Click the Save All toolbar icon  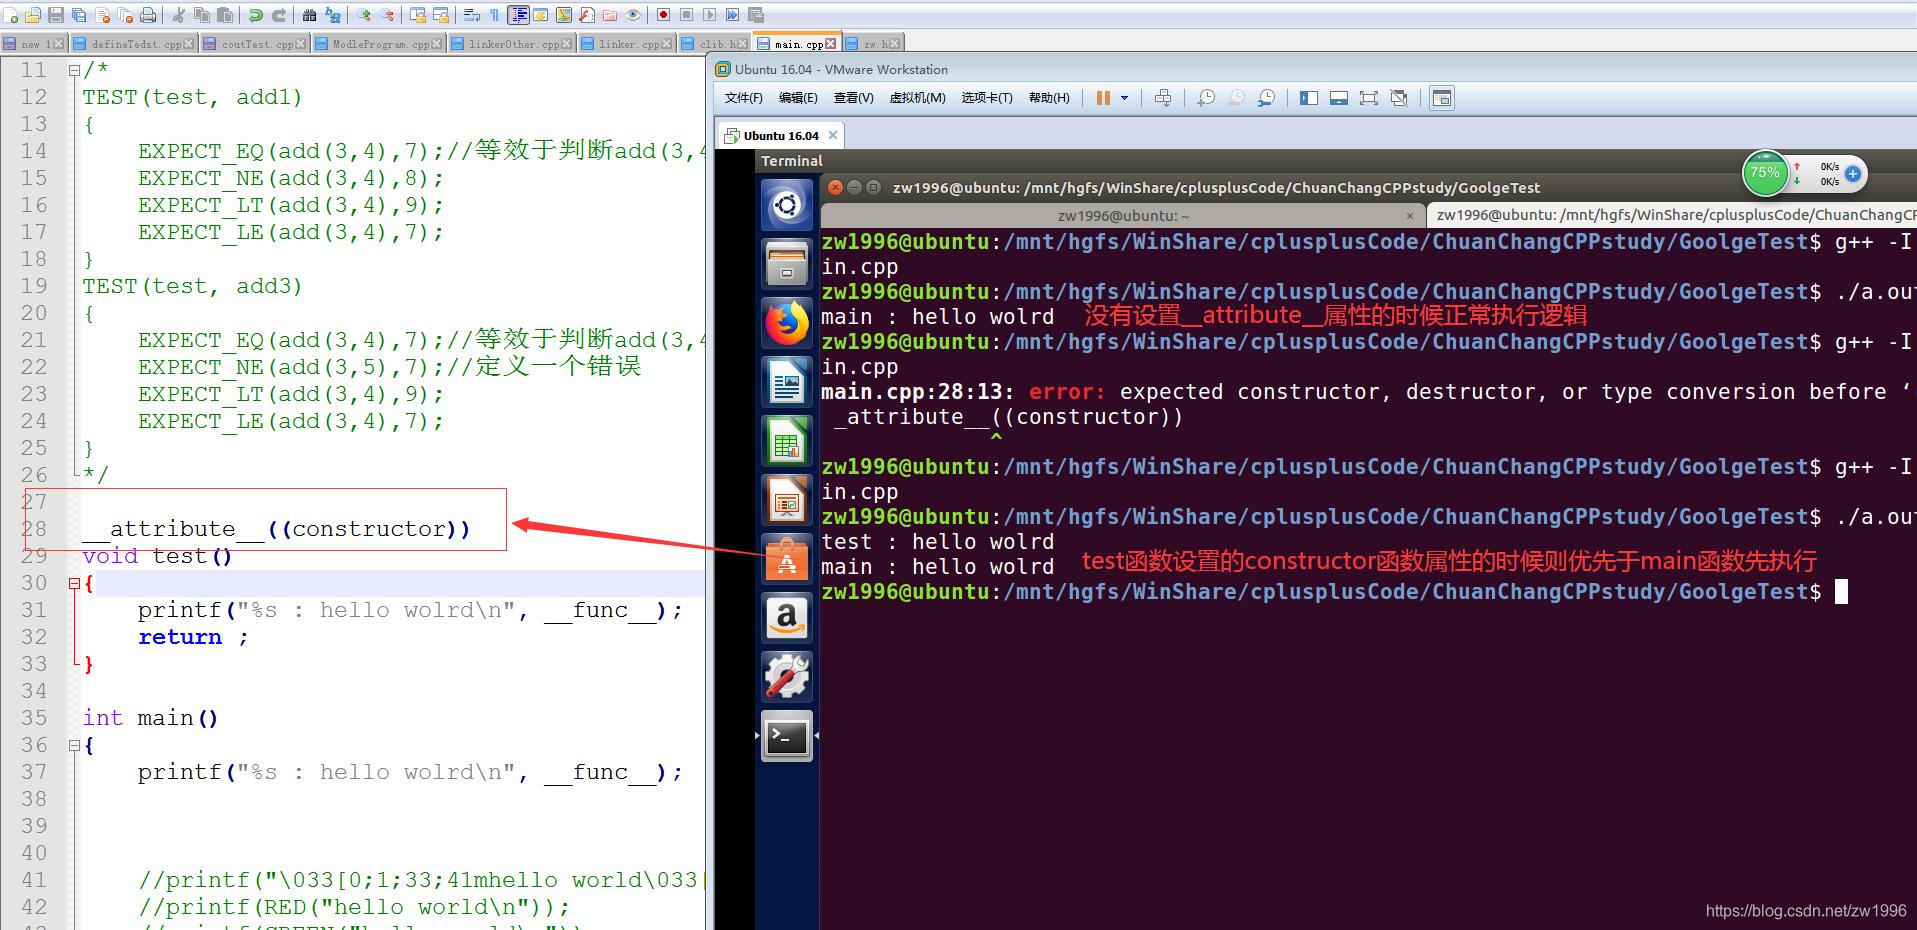tap(79, 15)
